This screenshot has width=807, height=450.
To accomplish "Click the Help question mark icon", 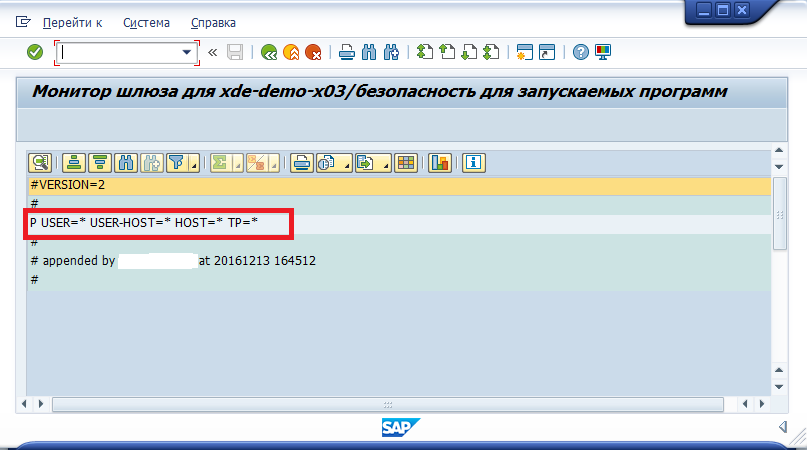I will click(x=580, y=52).
